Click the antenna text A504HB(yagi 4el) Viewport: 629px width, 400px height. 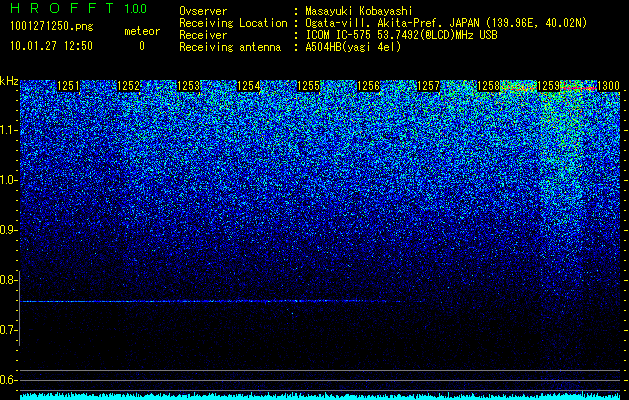point(353,47)
